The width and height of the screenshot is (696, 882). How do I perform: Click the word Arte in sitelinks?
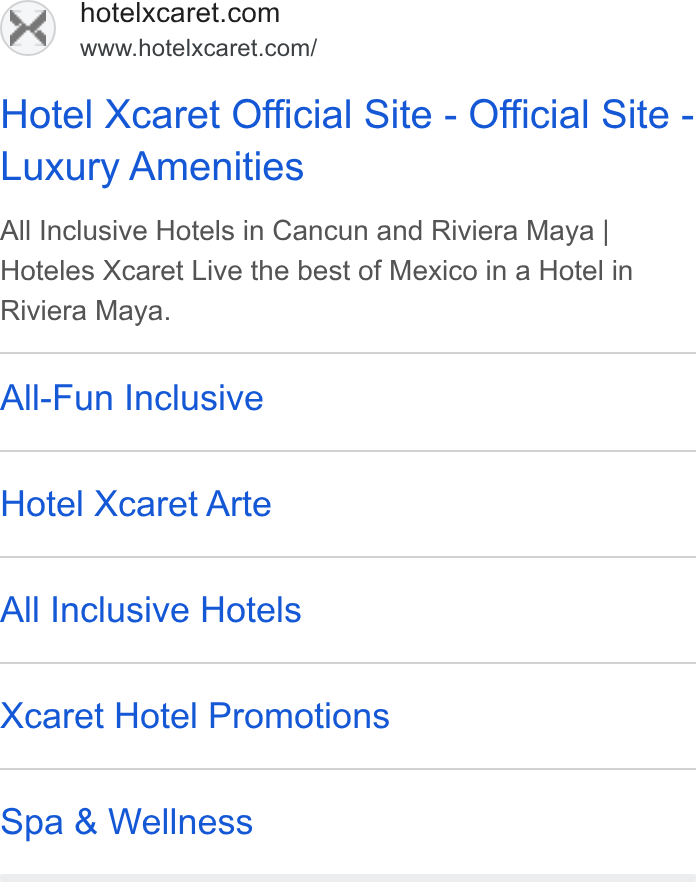[239, 503]
